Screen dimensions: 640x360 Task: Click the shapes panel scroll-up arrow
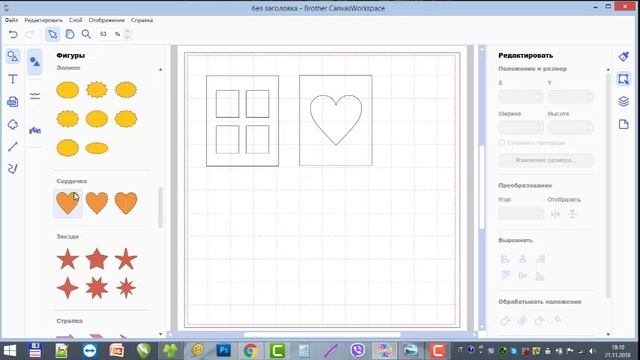[x=160, y=69]
